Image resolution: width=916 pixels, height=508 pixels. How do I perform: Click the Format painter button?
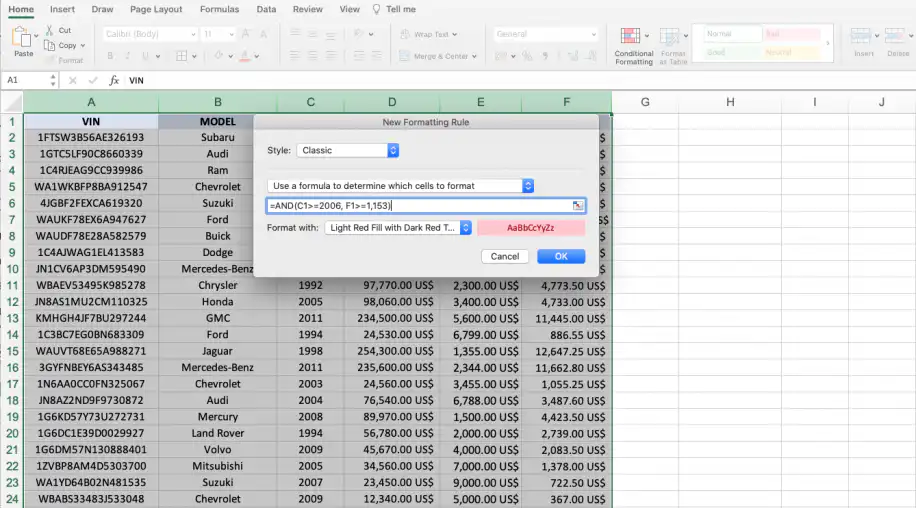(x=64, y=60)
